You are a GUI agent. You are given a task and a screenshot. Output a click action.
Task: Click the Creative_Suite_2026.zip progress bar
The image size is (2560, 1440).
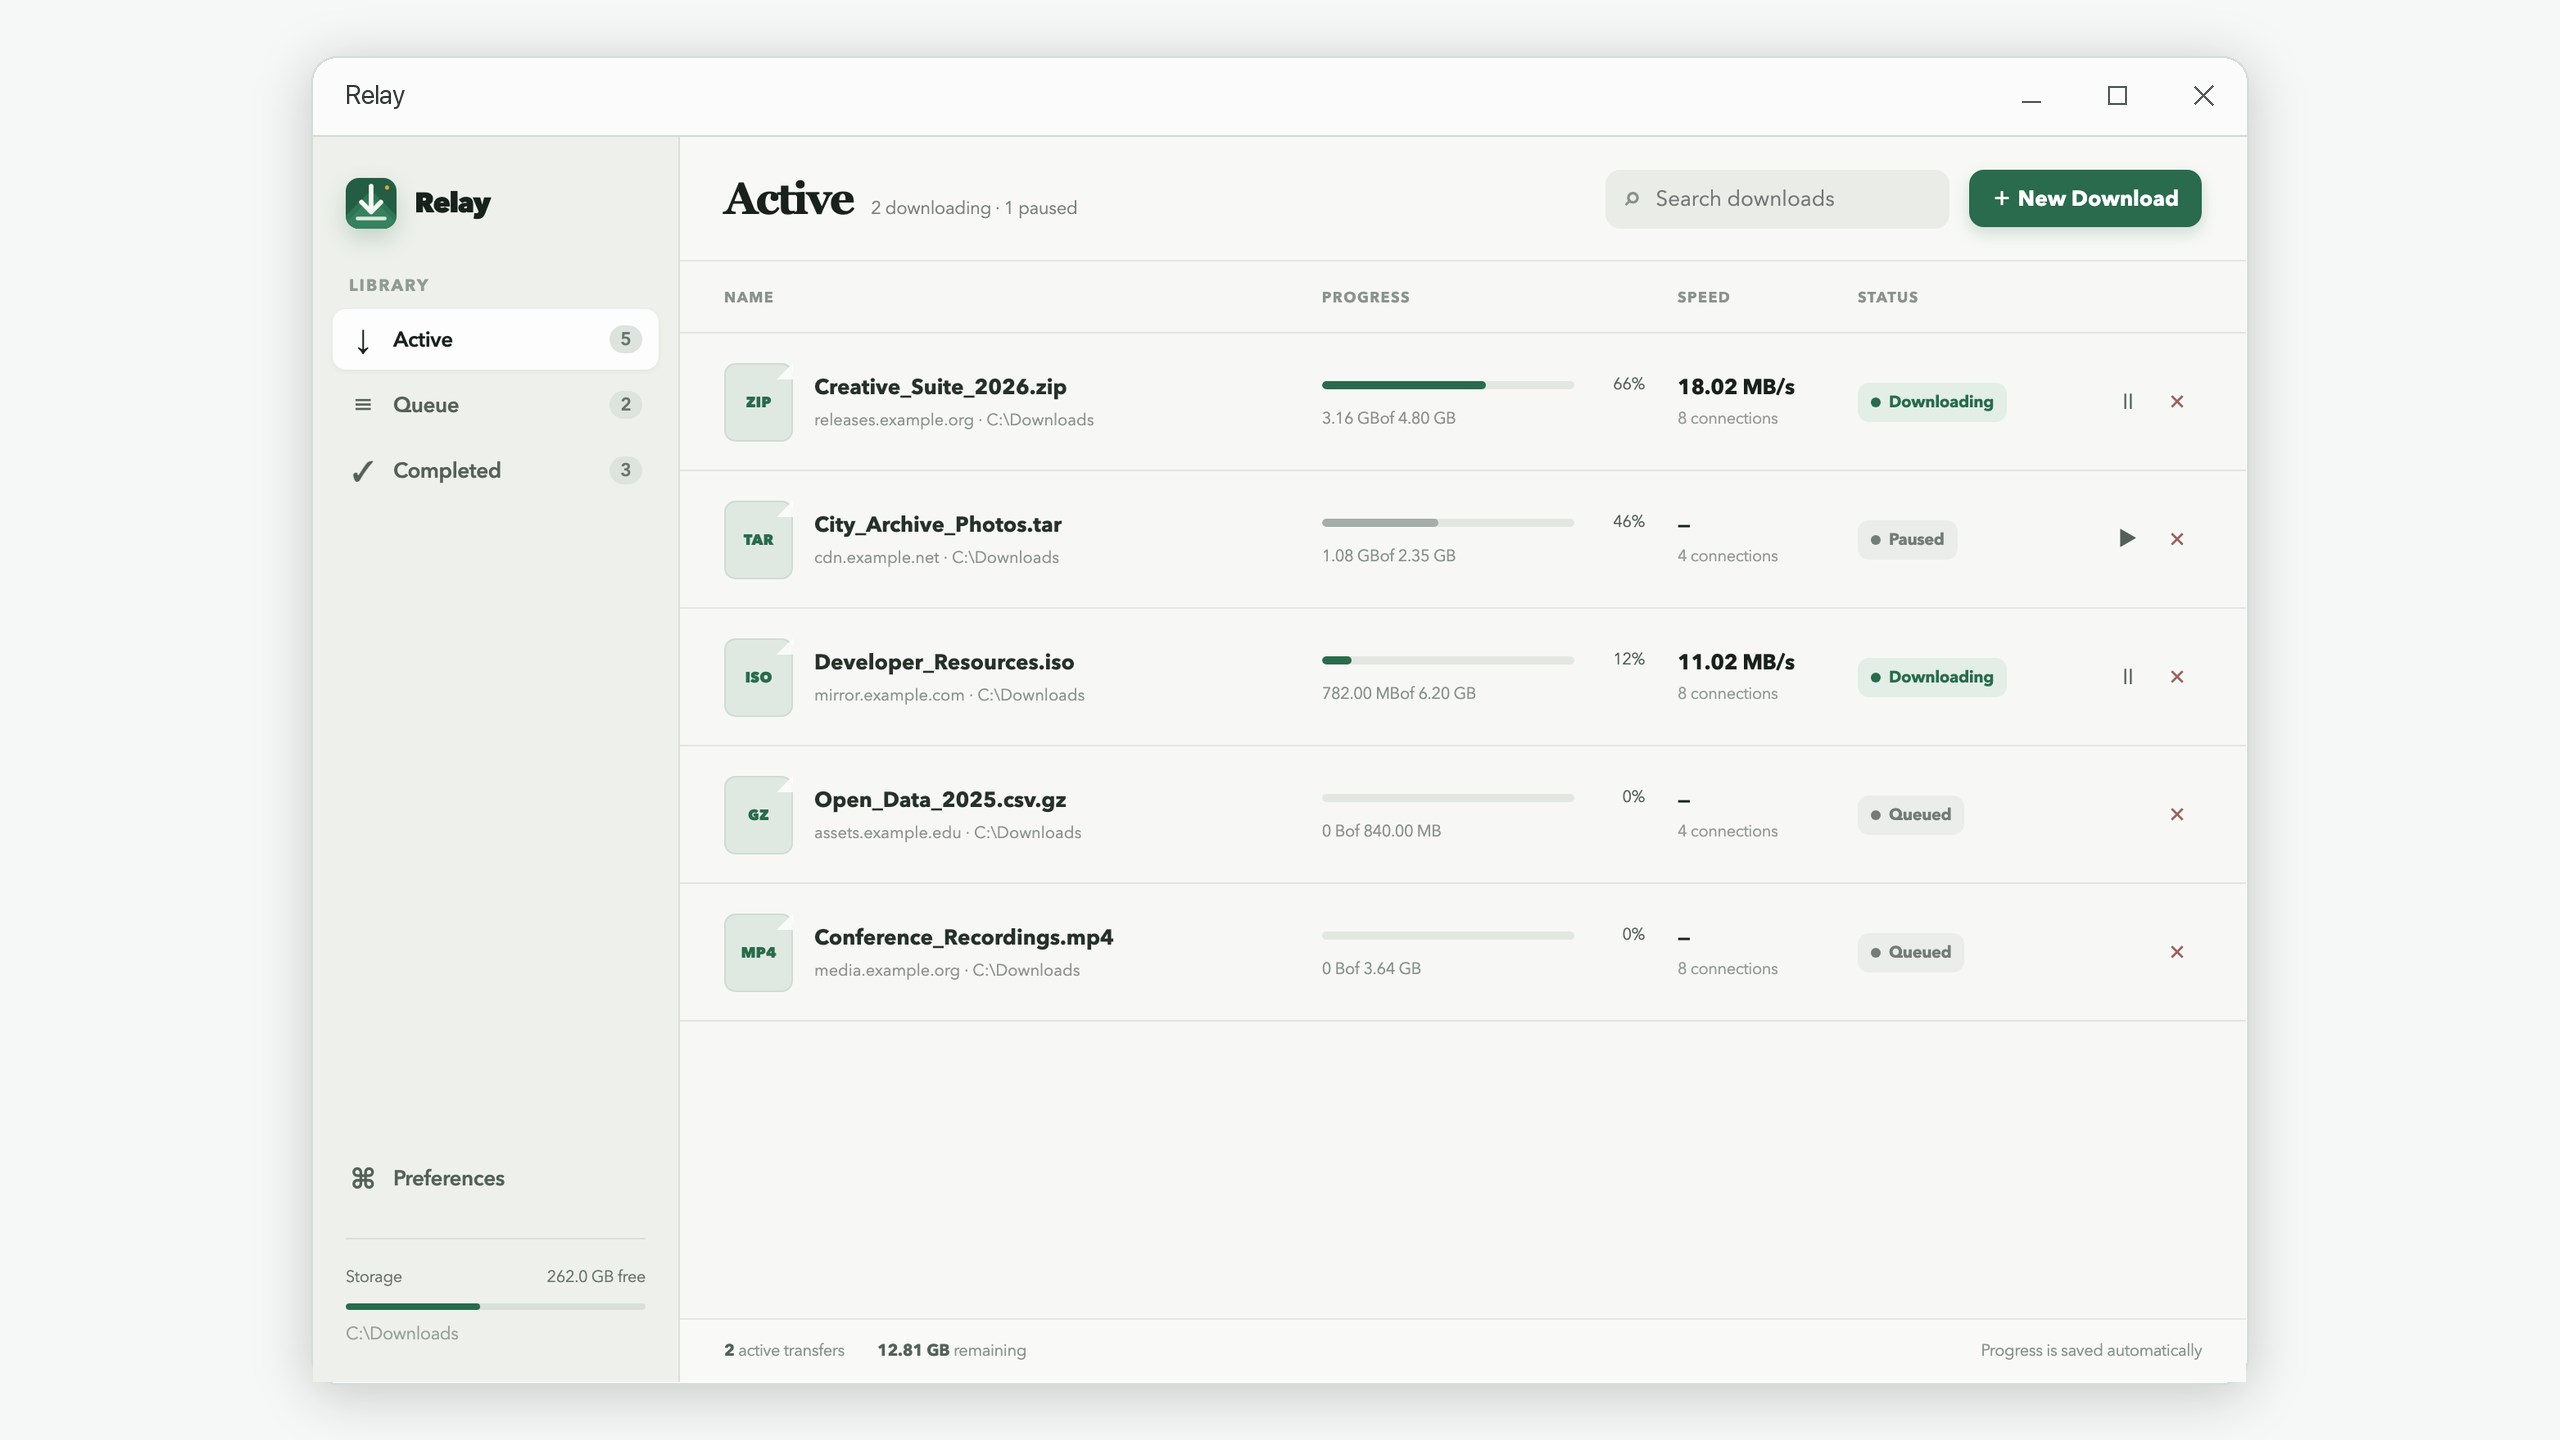1447,385
